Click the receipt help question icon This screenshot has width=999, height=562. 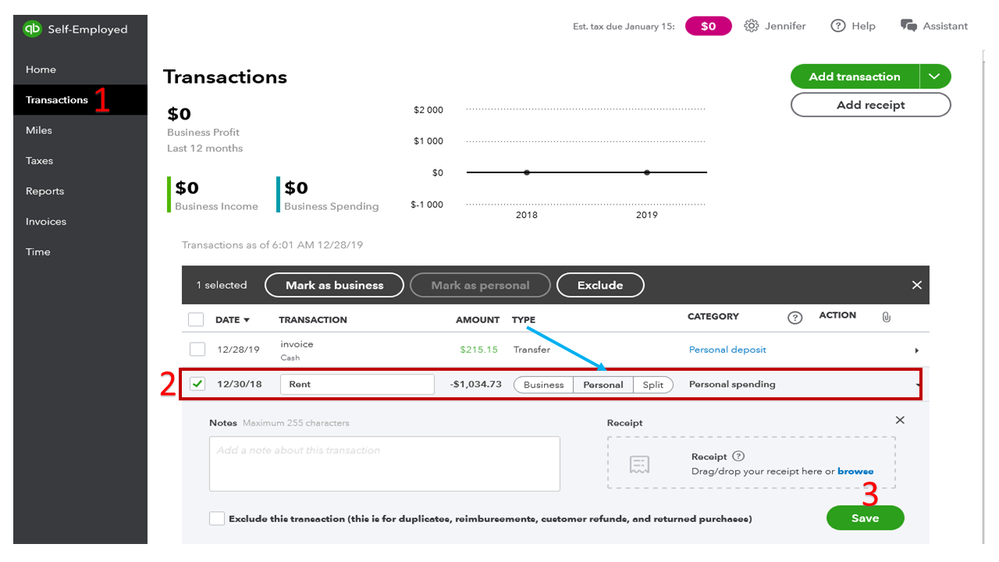click(x=739, y=456)
